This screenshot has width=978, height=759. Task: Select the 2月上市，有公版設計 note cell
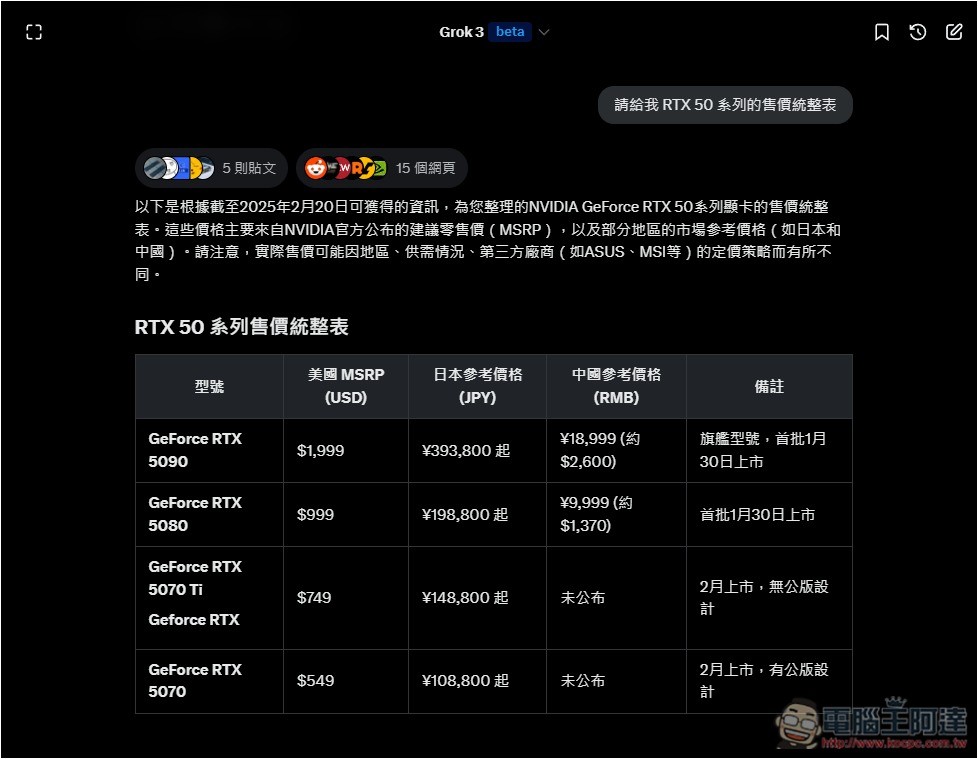pos(769,681)
